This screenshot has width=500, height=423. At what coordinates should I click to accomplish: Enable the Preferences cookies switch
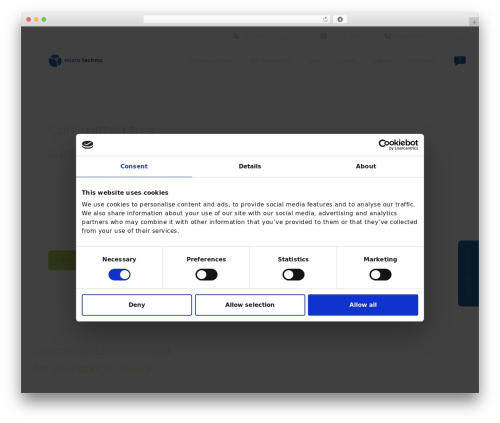(206, 275)
